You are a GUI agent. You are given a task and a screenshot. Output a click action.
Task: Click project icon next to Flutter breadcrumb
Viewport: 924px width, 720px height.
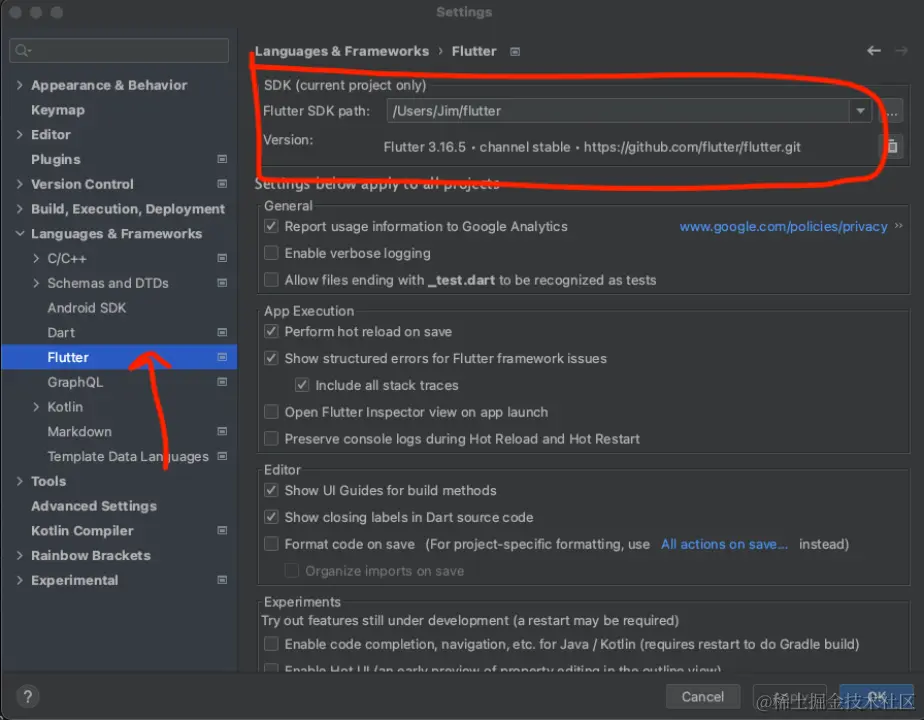coord(515,52)
